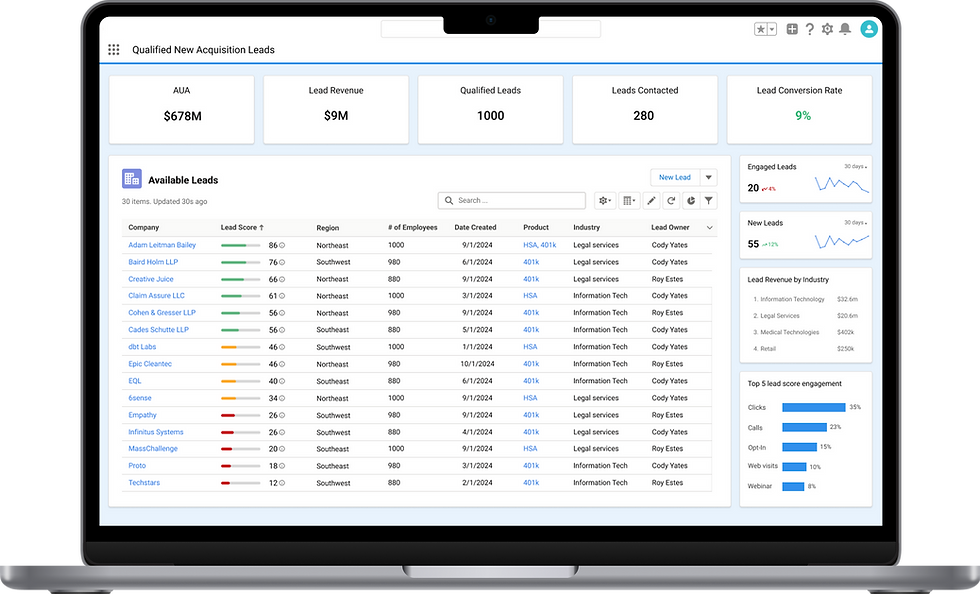Open list view settings gear dropdown
Screen dimensions: 980x594
[x=605, y=201]
